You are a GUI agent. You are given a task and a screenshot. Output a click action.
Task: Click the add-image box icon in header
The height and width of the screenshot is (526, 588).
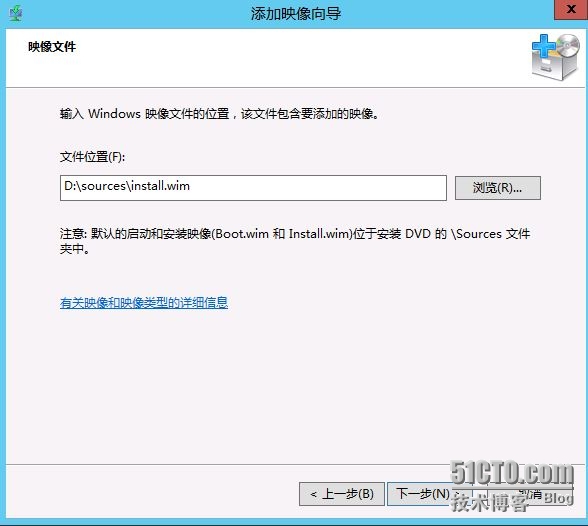click(x=556, y=57)
